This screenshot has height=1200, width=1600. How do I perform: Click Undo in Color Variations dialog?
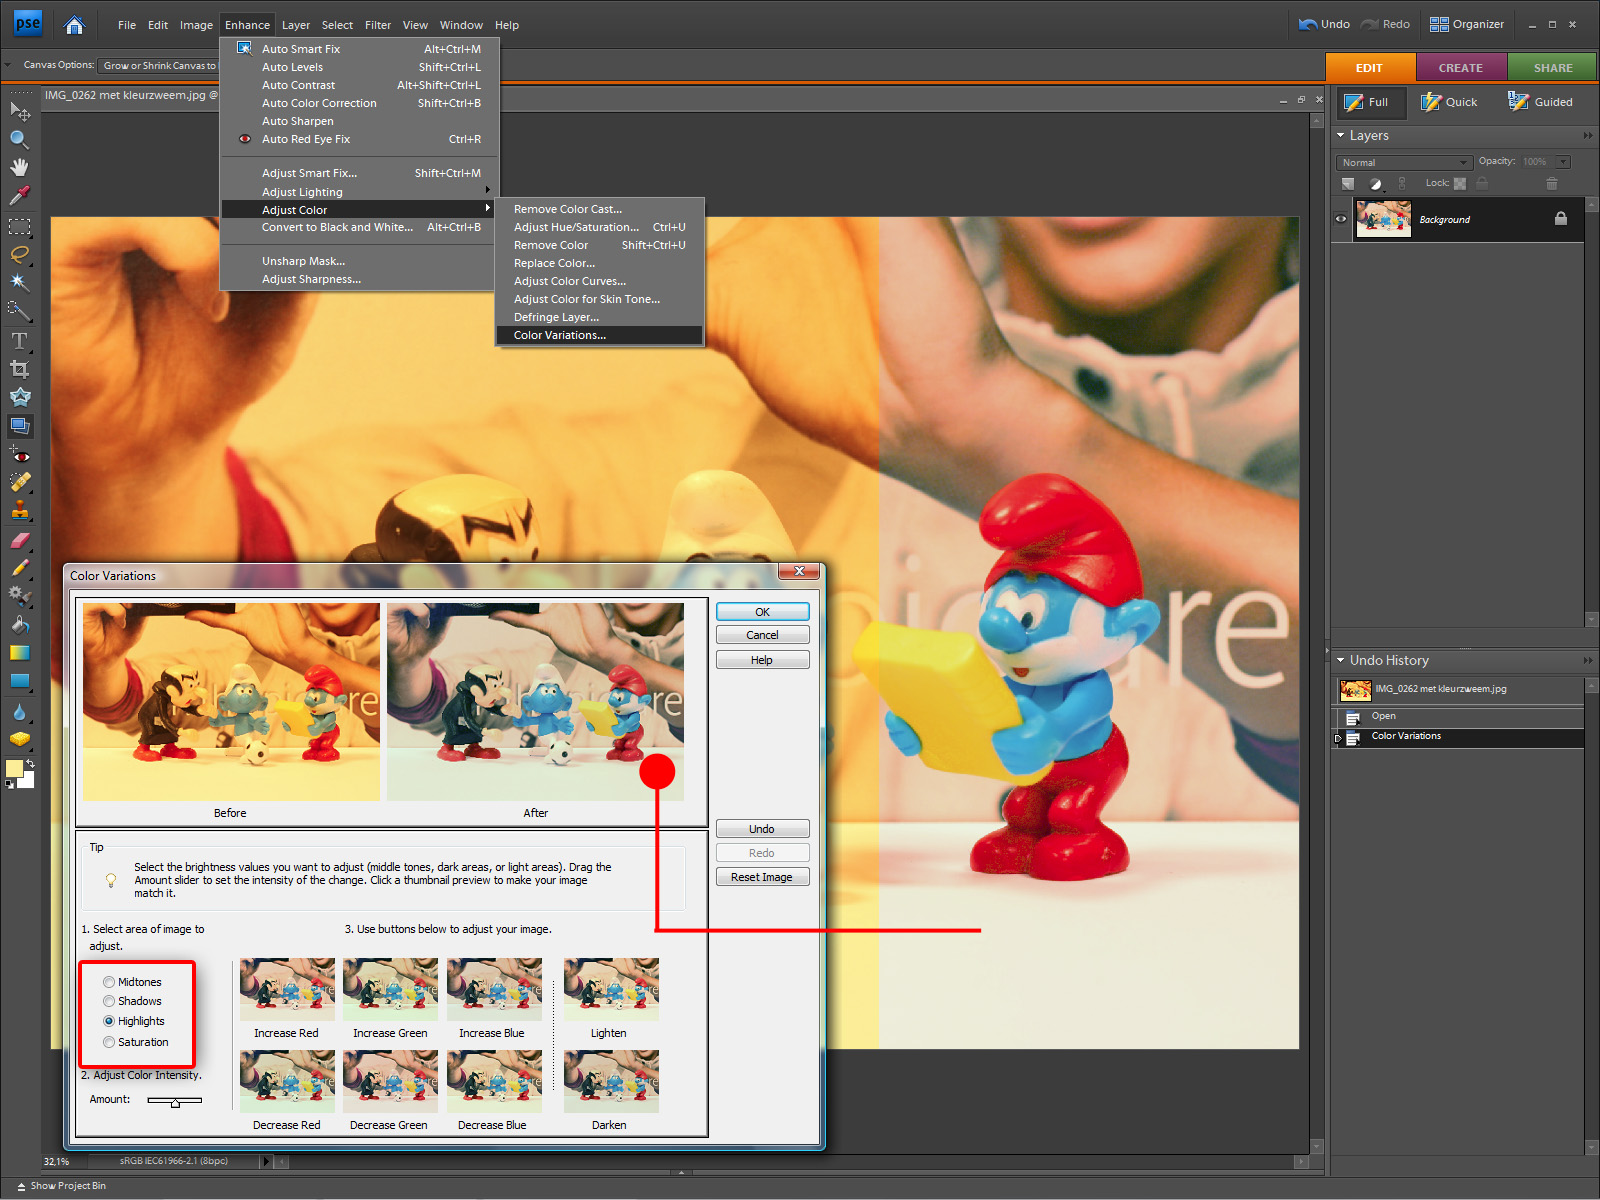click(x=762, y=829)
